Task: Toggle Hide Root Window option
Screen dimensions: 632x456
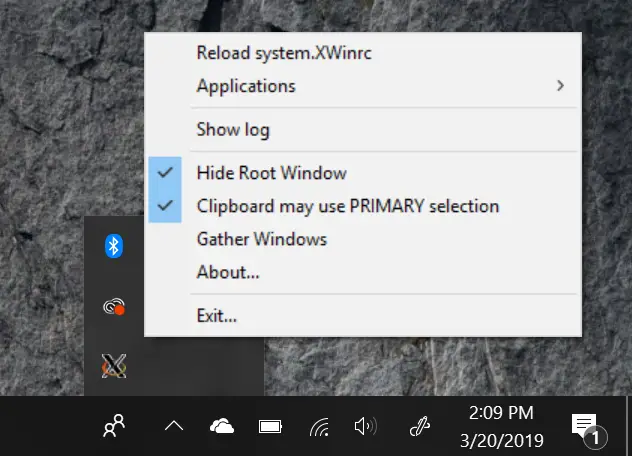Action: click(363, 173)
